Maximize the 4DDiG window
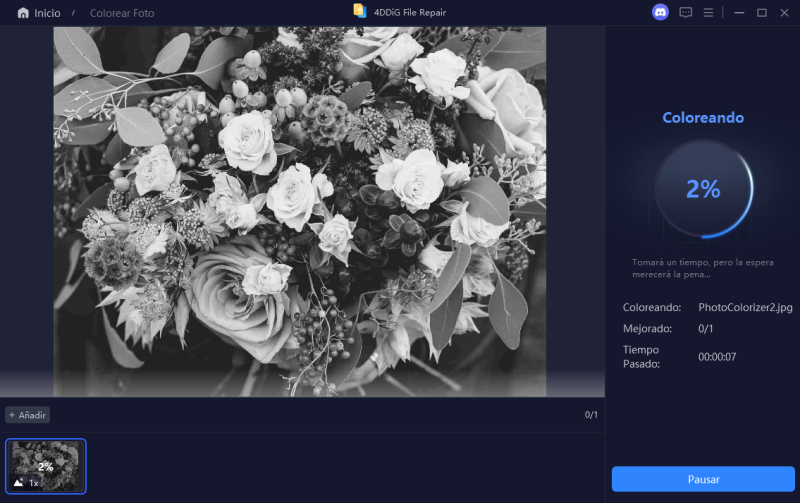 pos(761,13)
